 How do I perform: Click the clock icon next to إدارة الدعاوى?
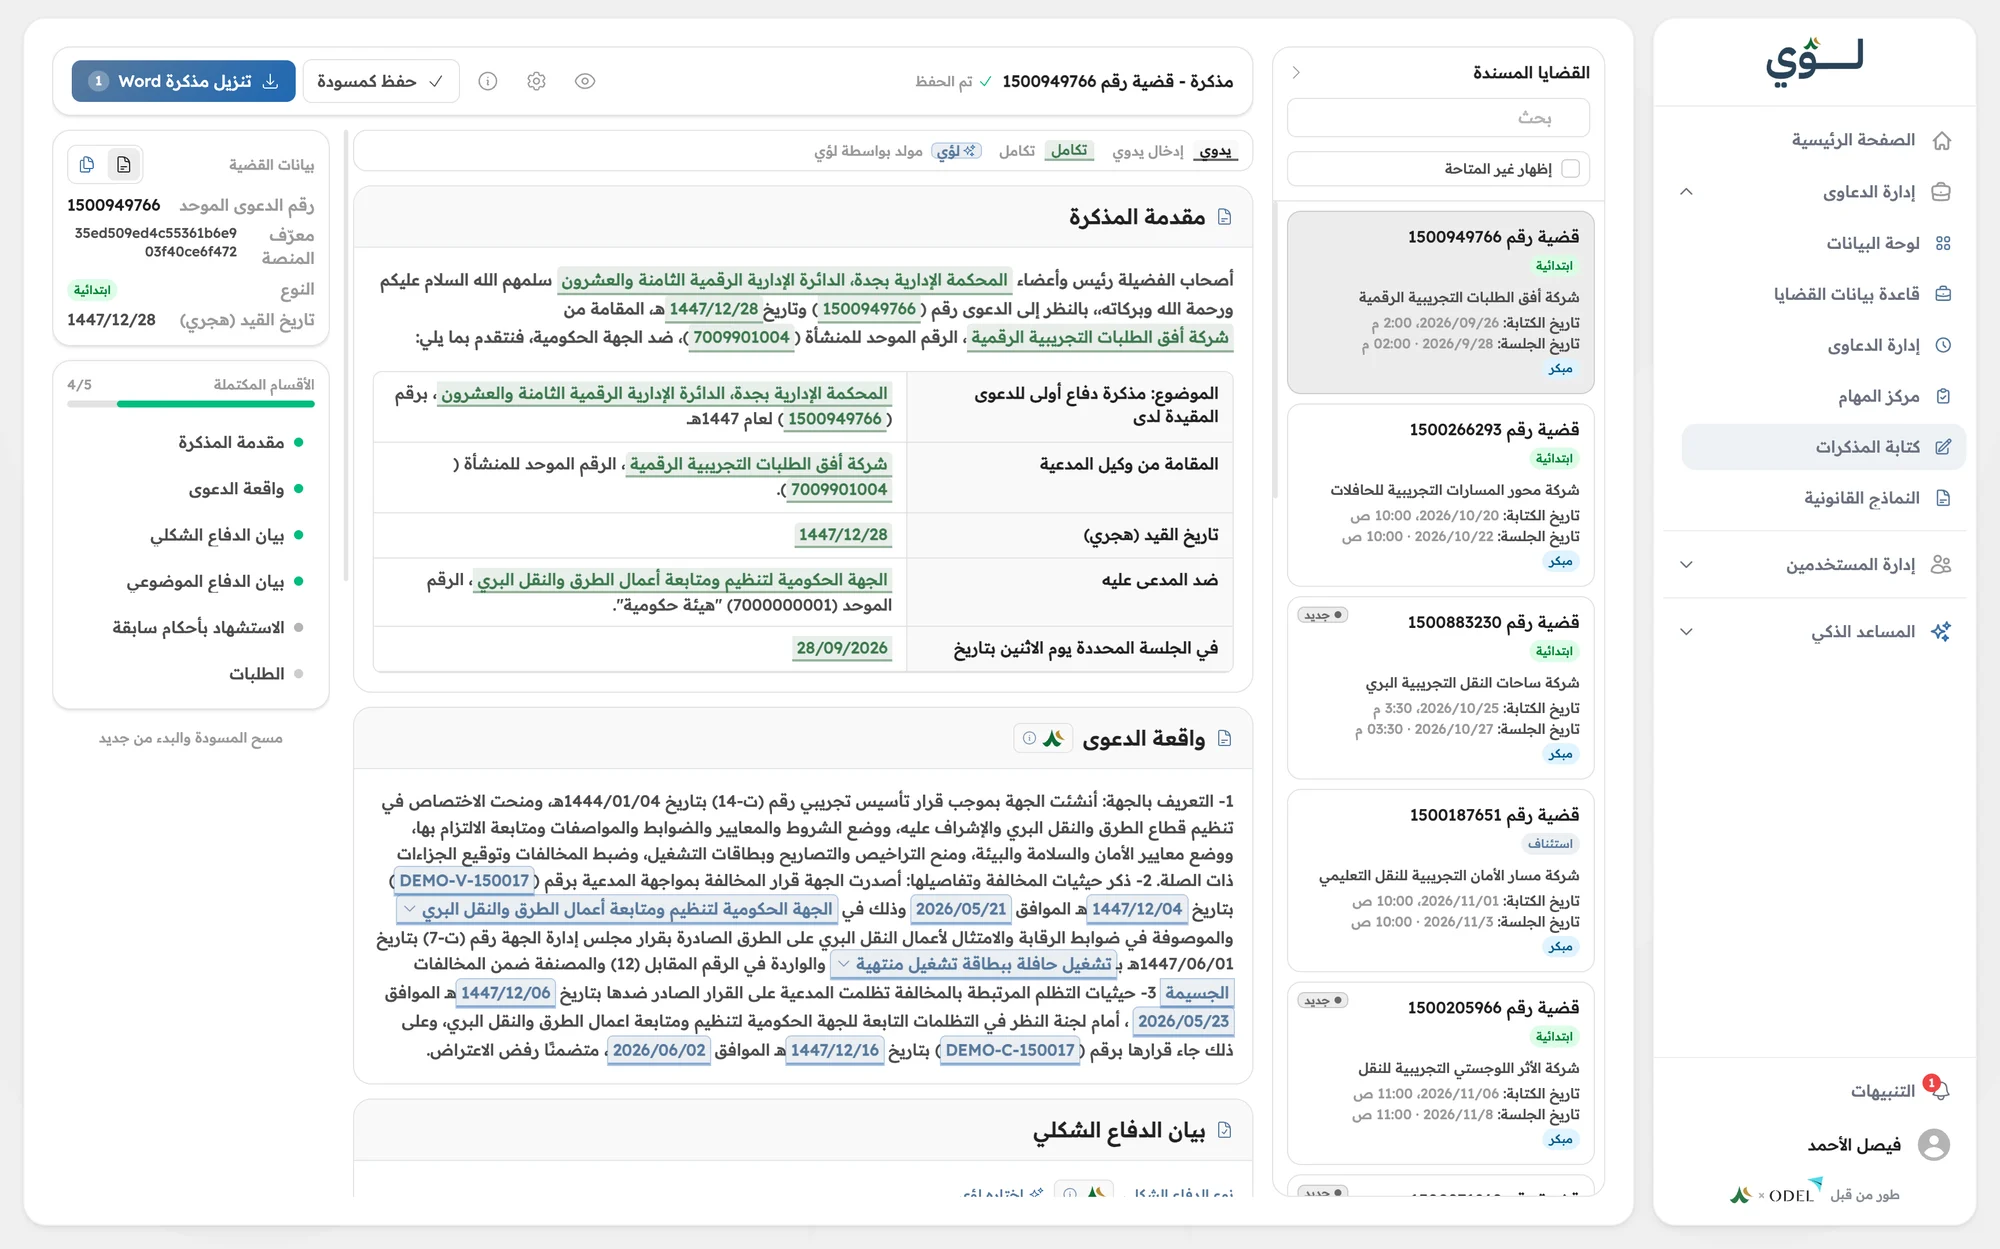click(1943, 345)
